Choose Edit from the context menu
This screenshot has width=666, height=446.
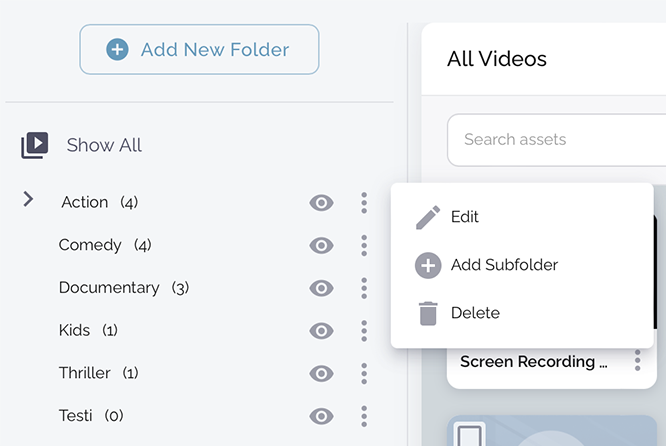coord(465,217)
